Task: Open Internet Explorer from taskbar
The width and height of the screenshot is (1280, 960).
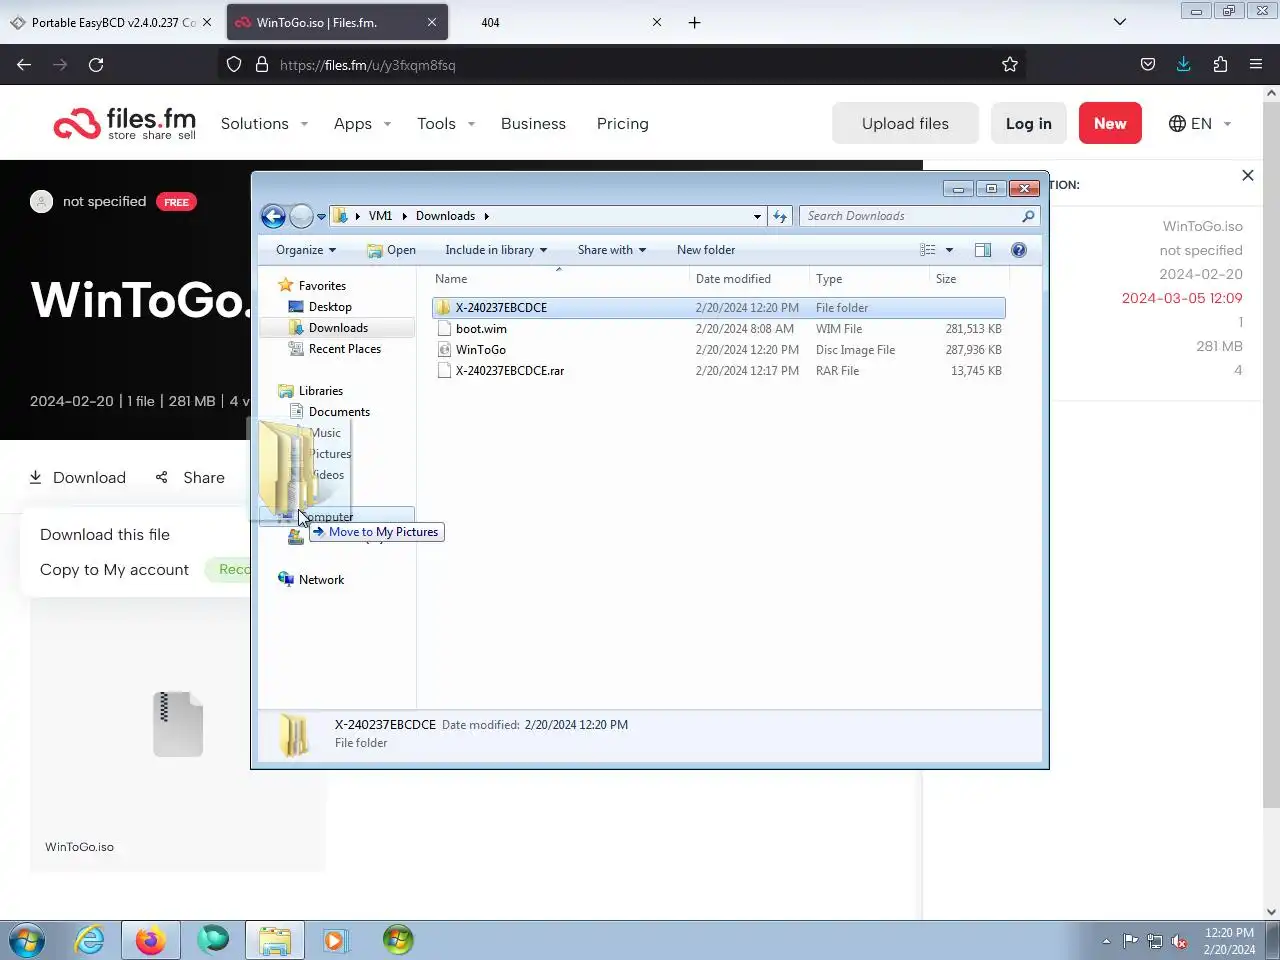Action: pyautogui.click(x=90, y=940)
